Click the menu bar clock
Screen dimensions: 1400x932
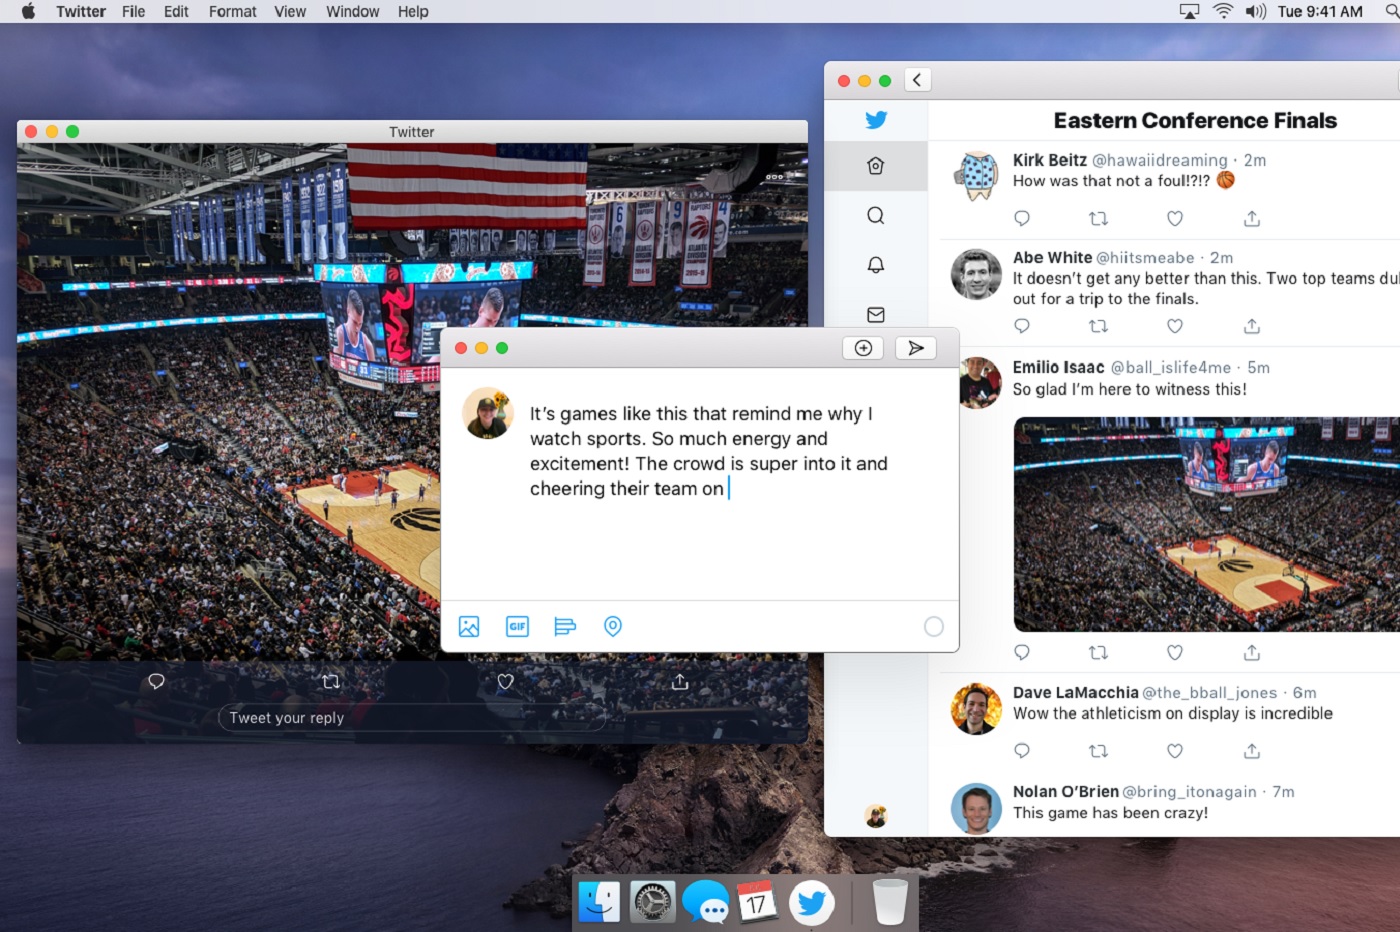point(1320,11)
